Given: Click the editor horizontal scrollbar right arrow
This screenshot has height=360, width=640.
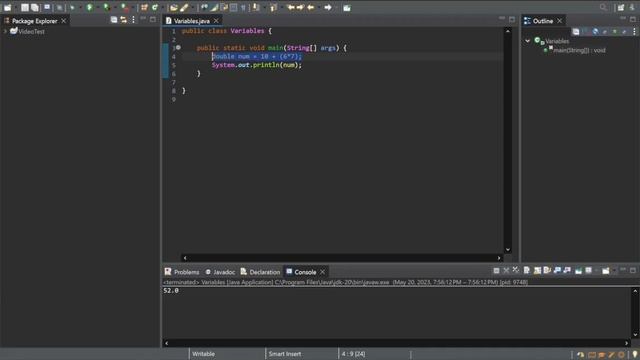Looking at the screenshot, I should tap(499, 258).
